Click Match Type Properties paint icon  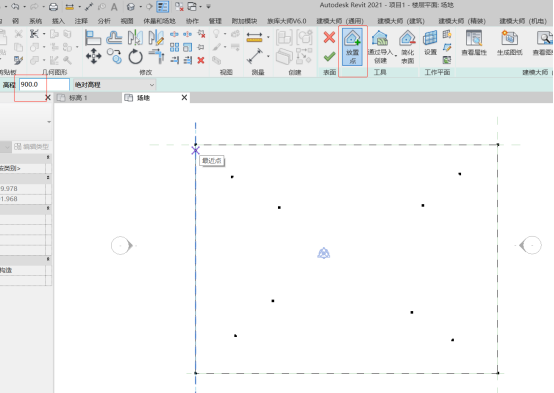pyautogui.click(x=18, y=60)
